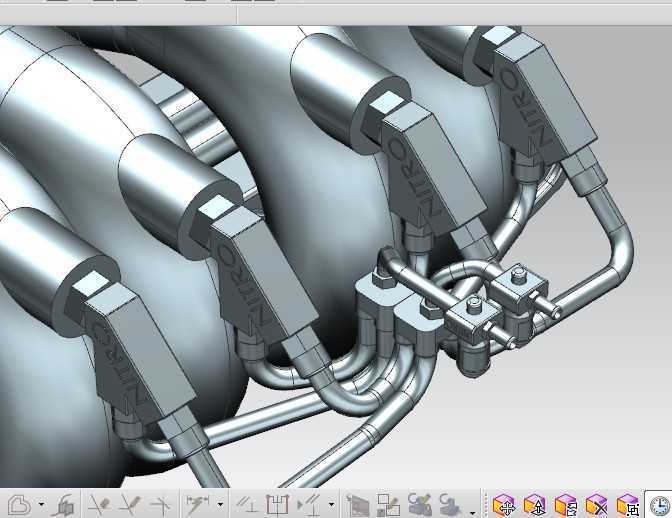Click the grayed sketch view image icon
Screen dimensions: 672x518
point(357,505)
